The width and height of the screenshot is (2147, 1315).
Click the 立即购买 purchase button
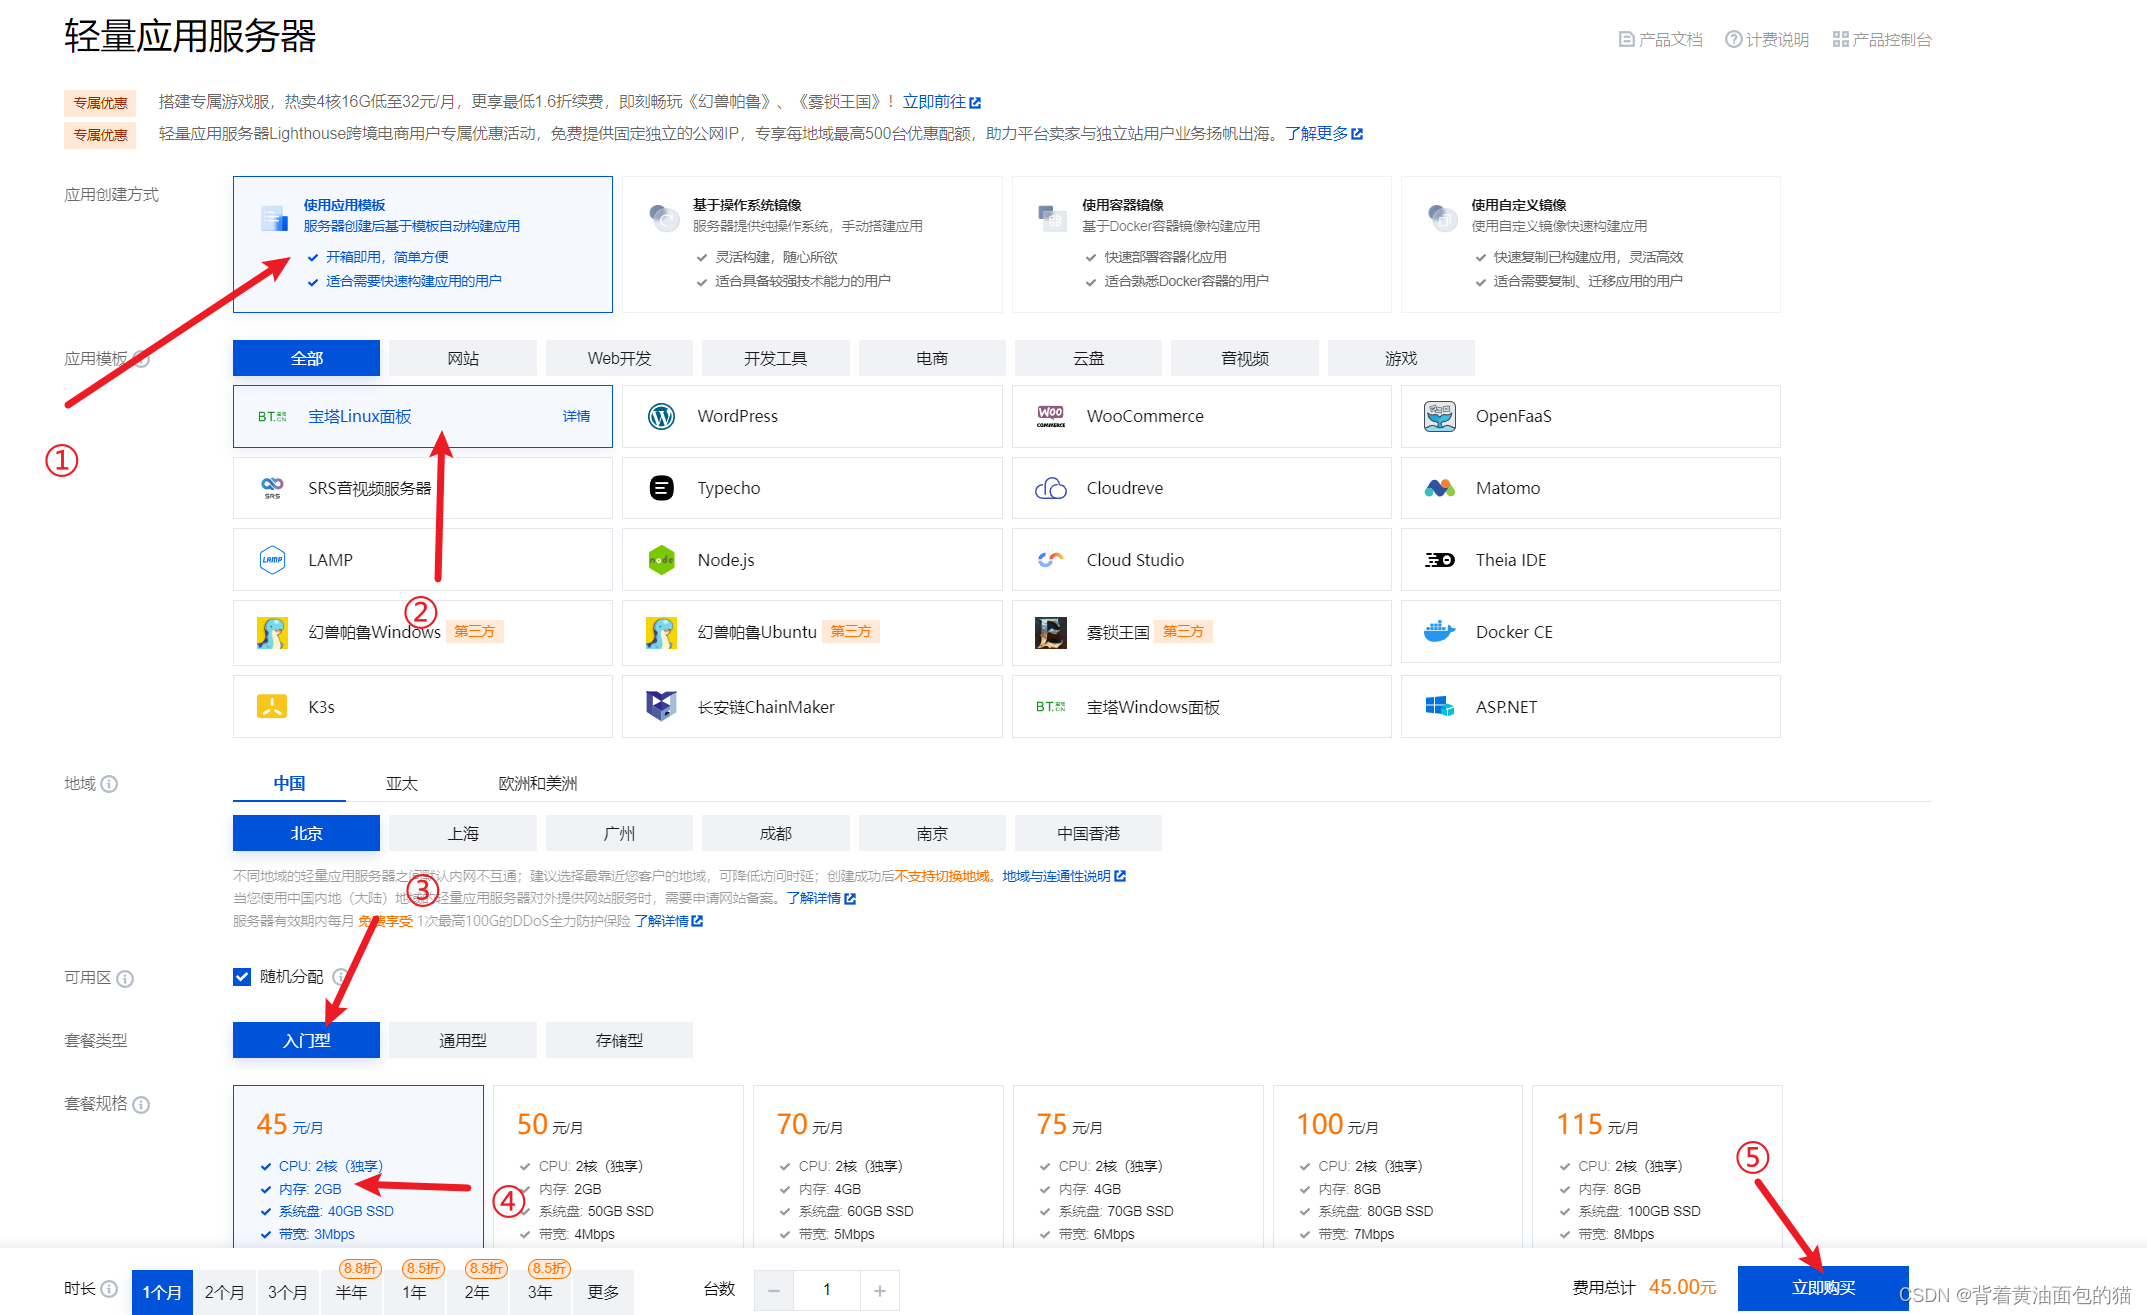coord(1822,1288)
